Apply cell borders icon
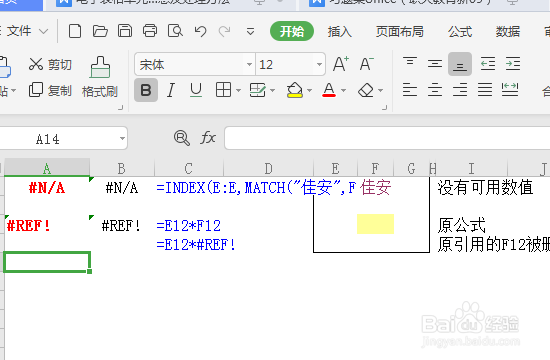550x360 pixels. pos(223,90)
